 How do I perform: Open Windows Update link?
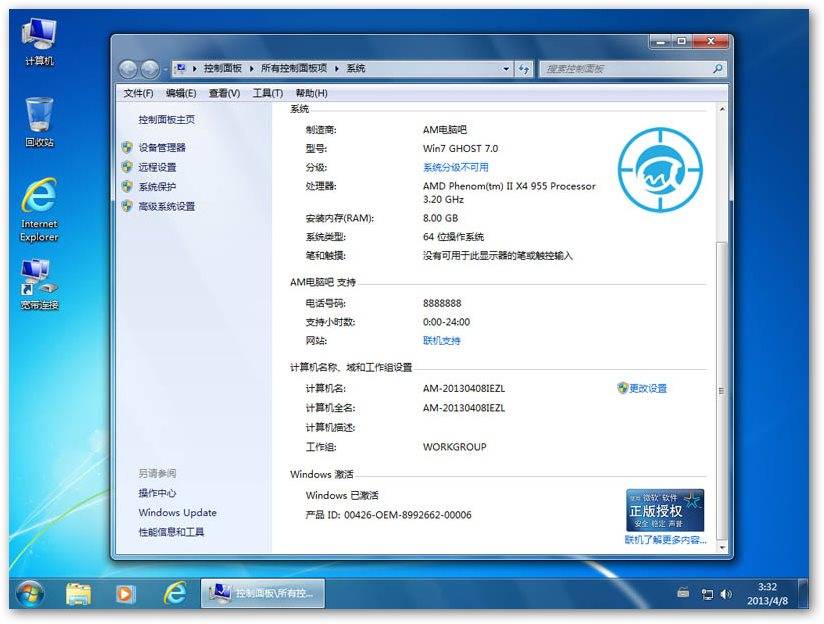tap(178, 513)
